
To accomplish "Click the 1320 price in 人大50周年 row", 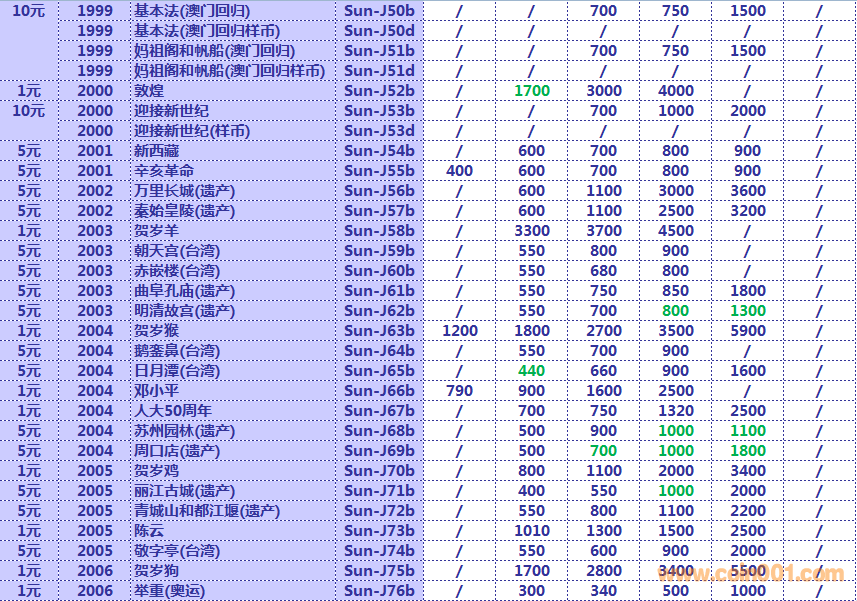I will tap(675, 411).
